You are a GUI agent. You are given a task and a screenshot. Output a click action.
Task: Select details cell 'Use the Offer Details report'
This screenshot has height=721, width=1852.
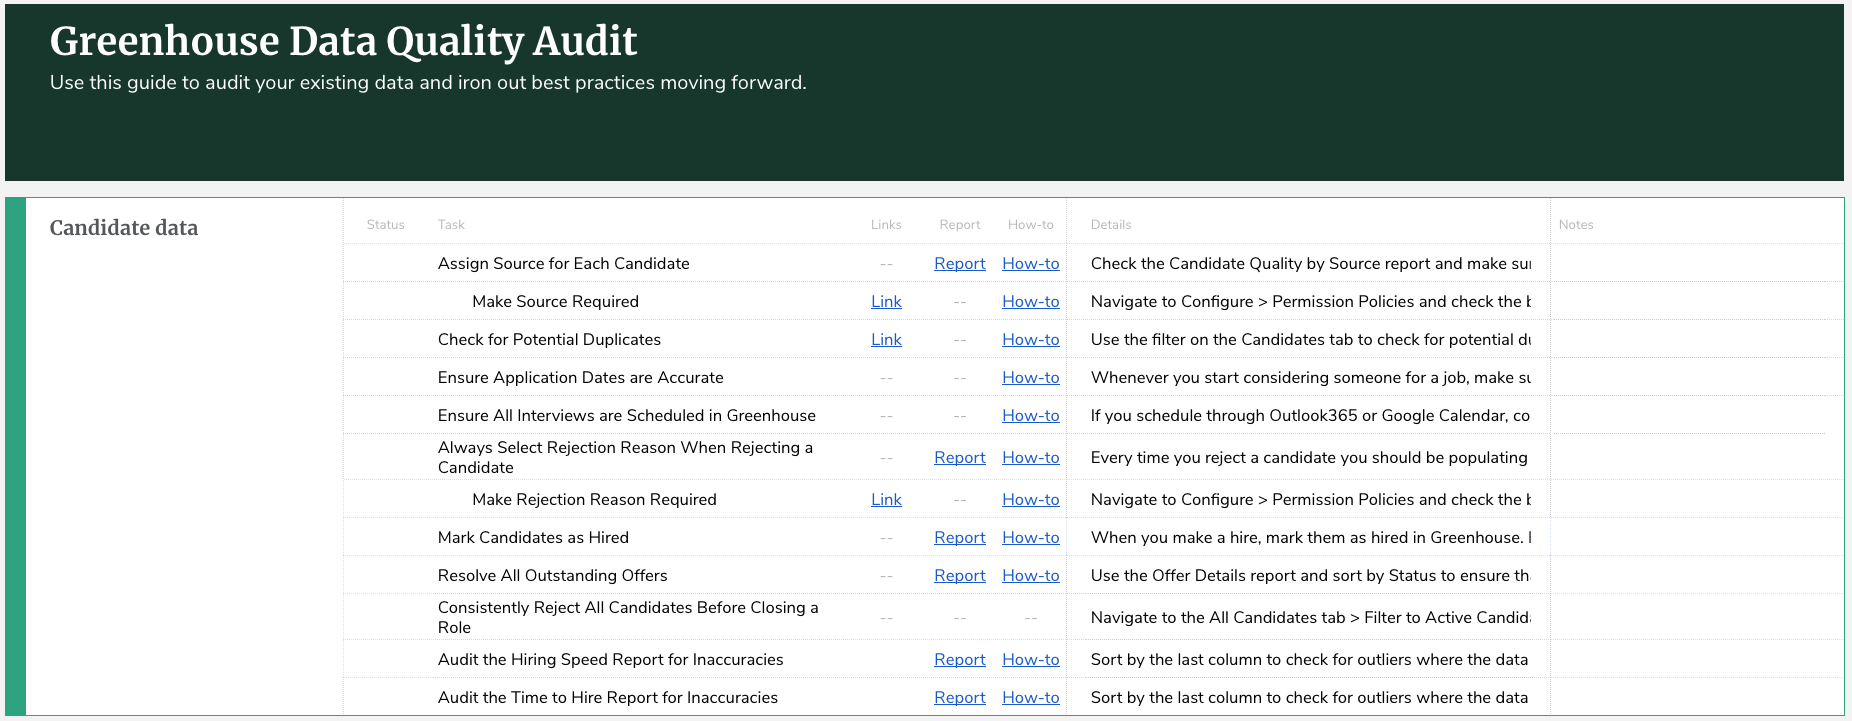click(1310, 575)
